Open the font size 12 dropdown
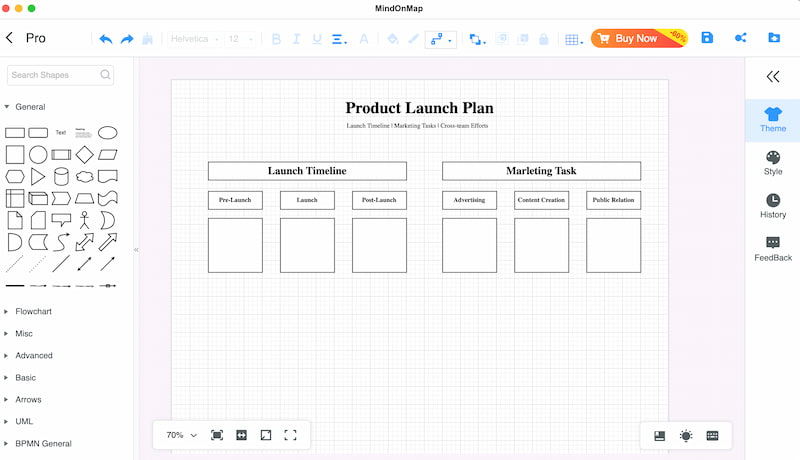 pyautogui.click(x=240, y=39)
